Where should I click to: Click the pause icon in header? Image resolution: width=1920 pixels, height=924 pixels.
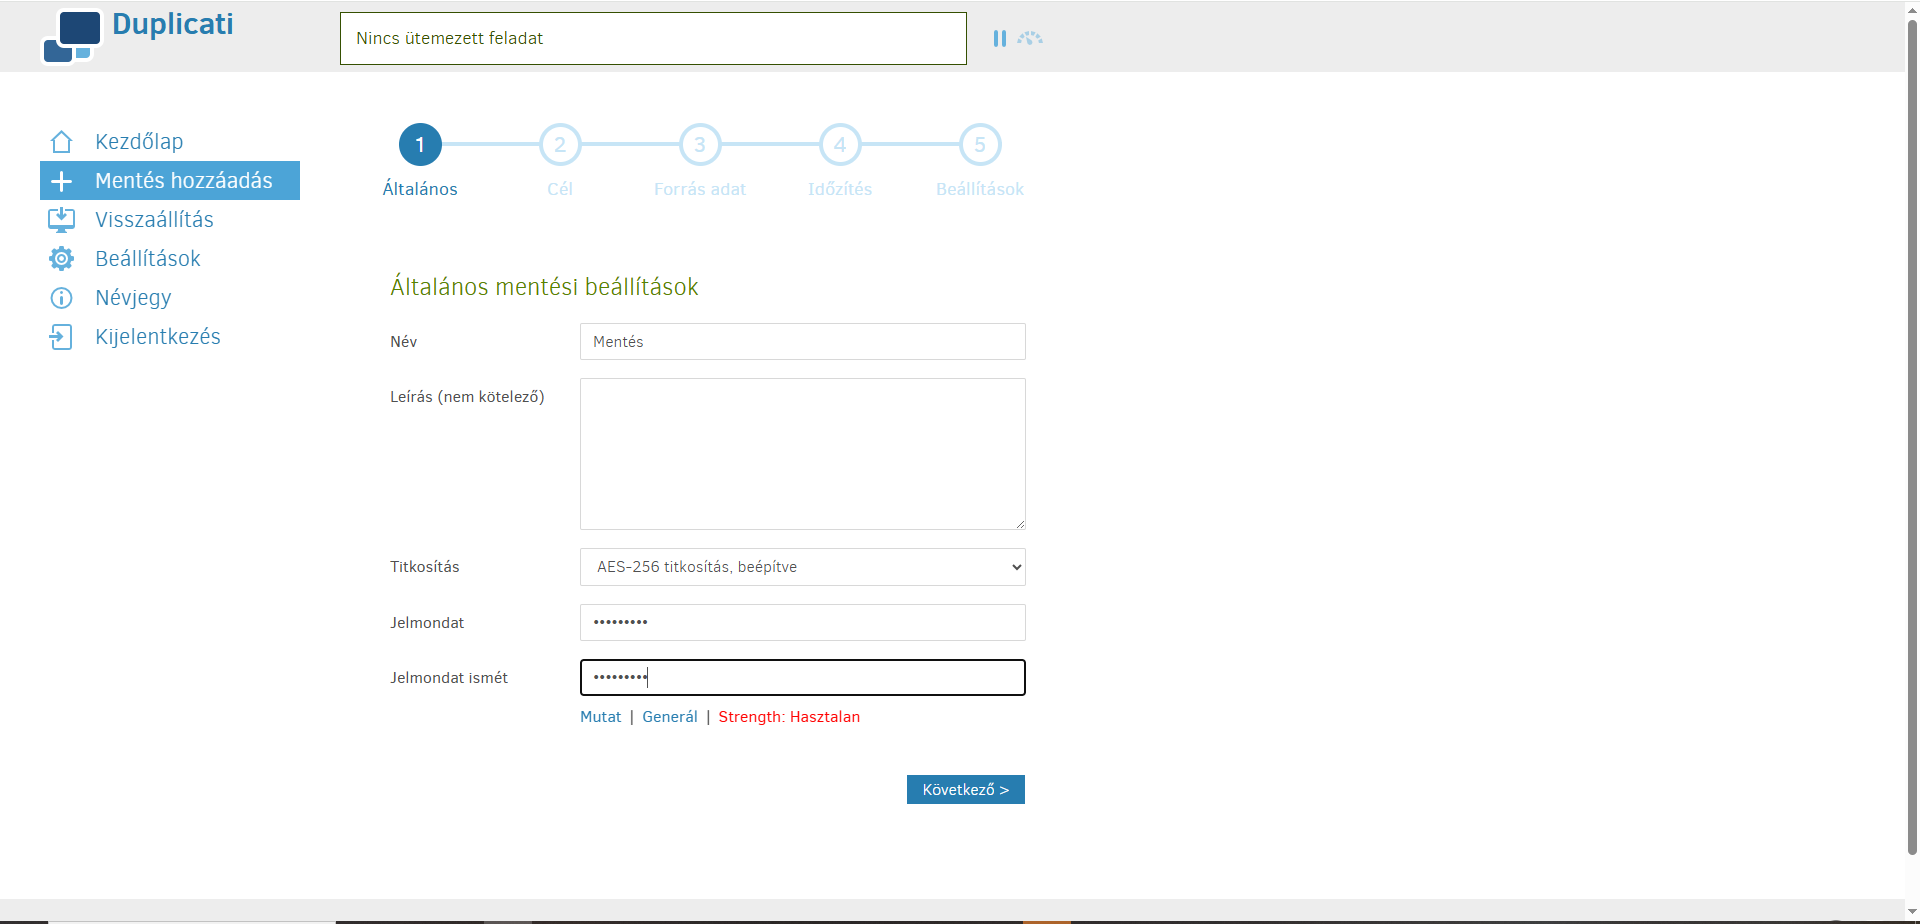pyautogui.click(x=999, y=38)
